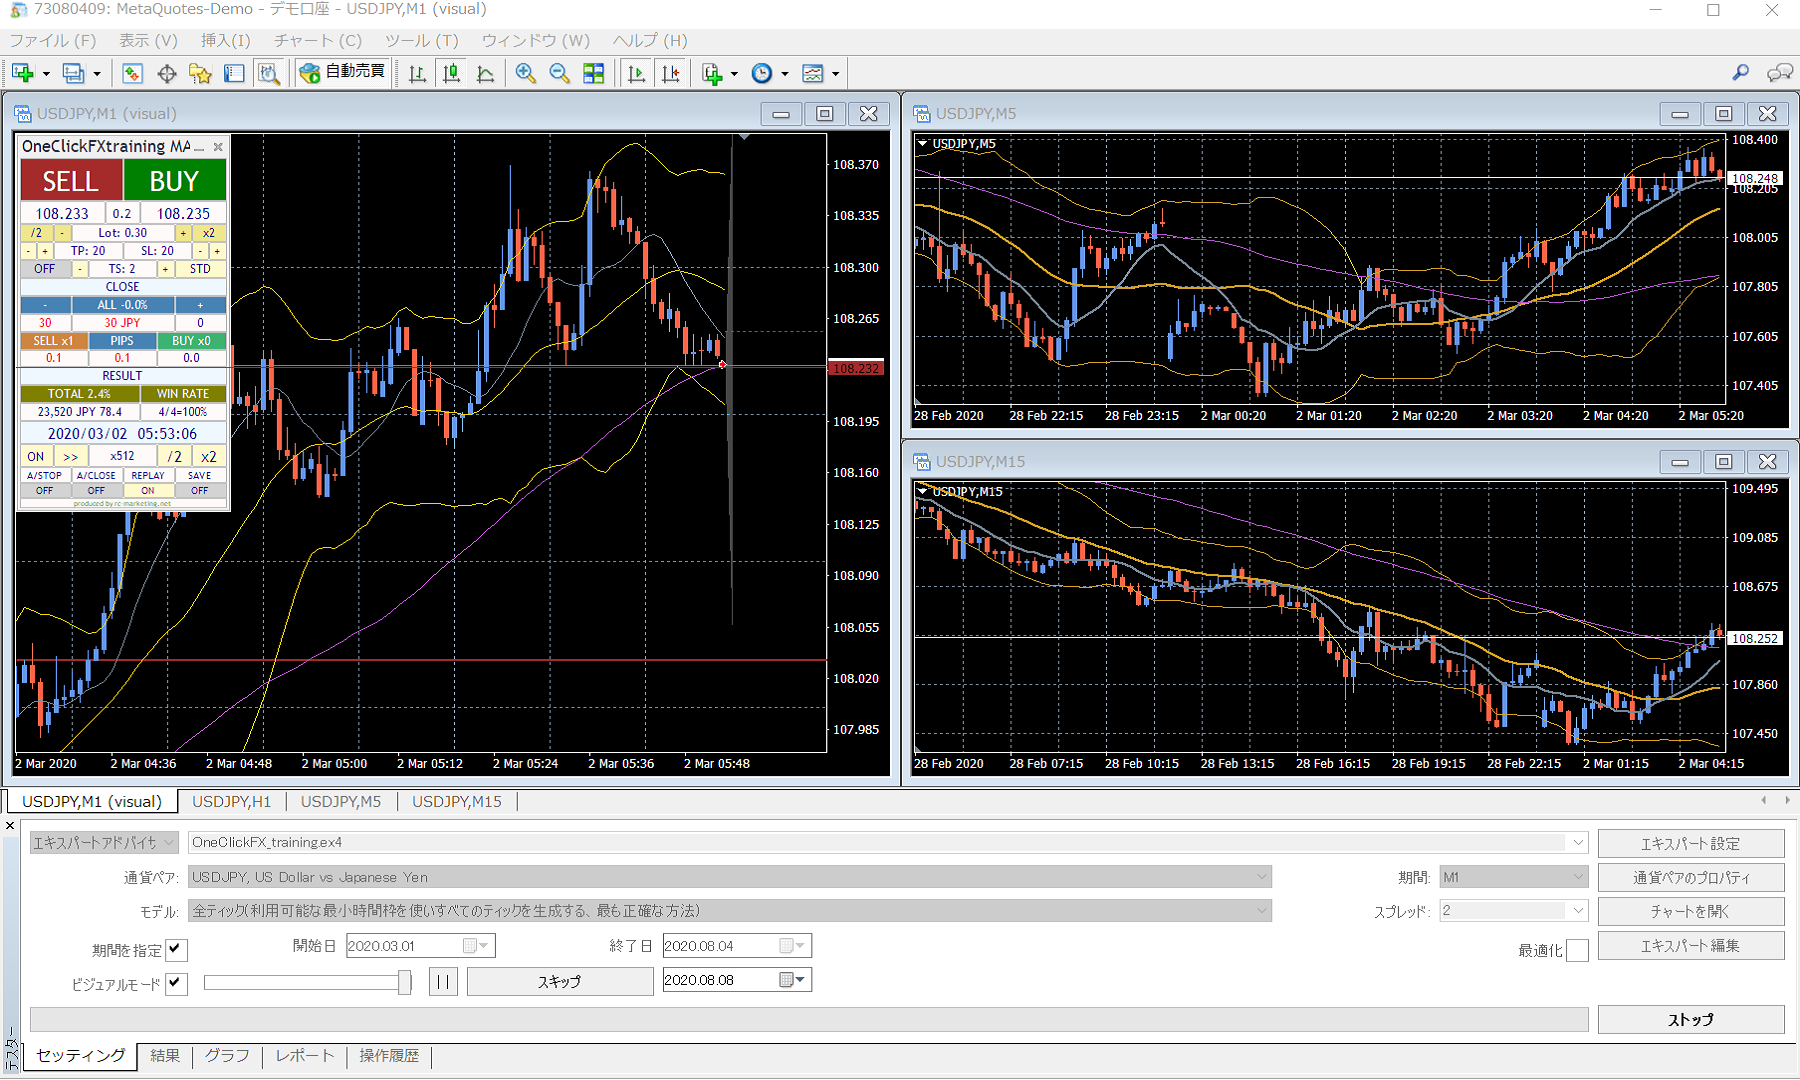Click the チャートを開く button
1800x1080 pixels.
click(x=1691, y=912)
